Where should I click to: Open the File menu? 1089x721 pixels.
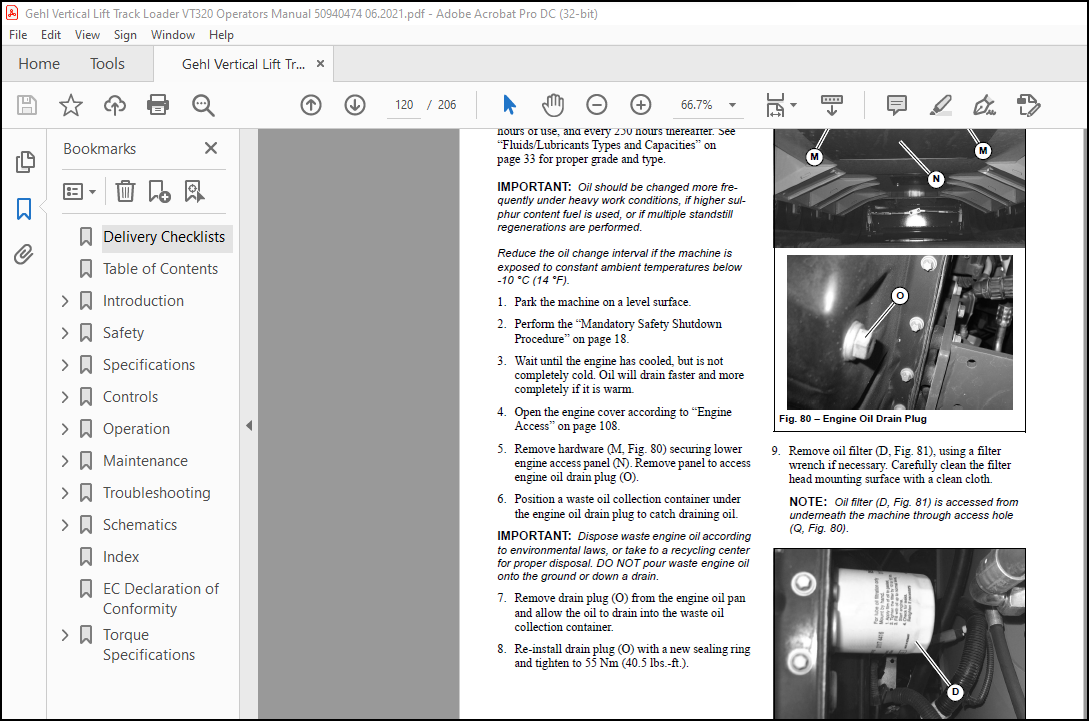pos(18,35)
